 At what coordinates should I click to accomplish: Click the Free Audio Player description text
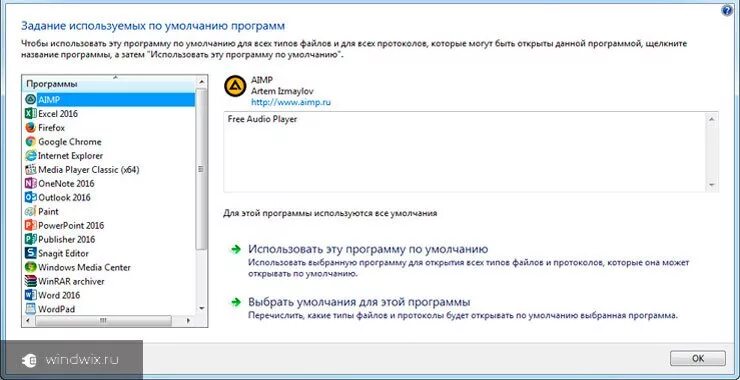click(262, 119)
